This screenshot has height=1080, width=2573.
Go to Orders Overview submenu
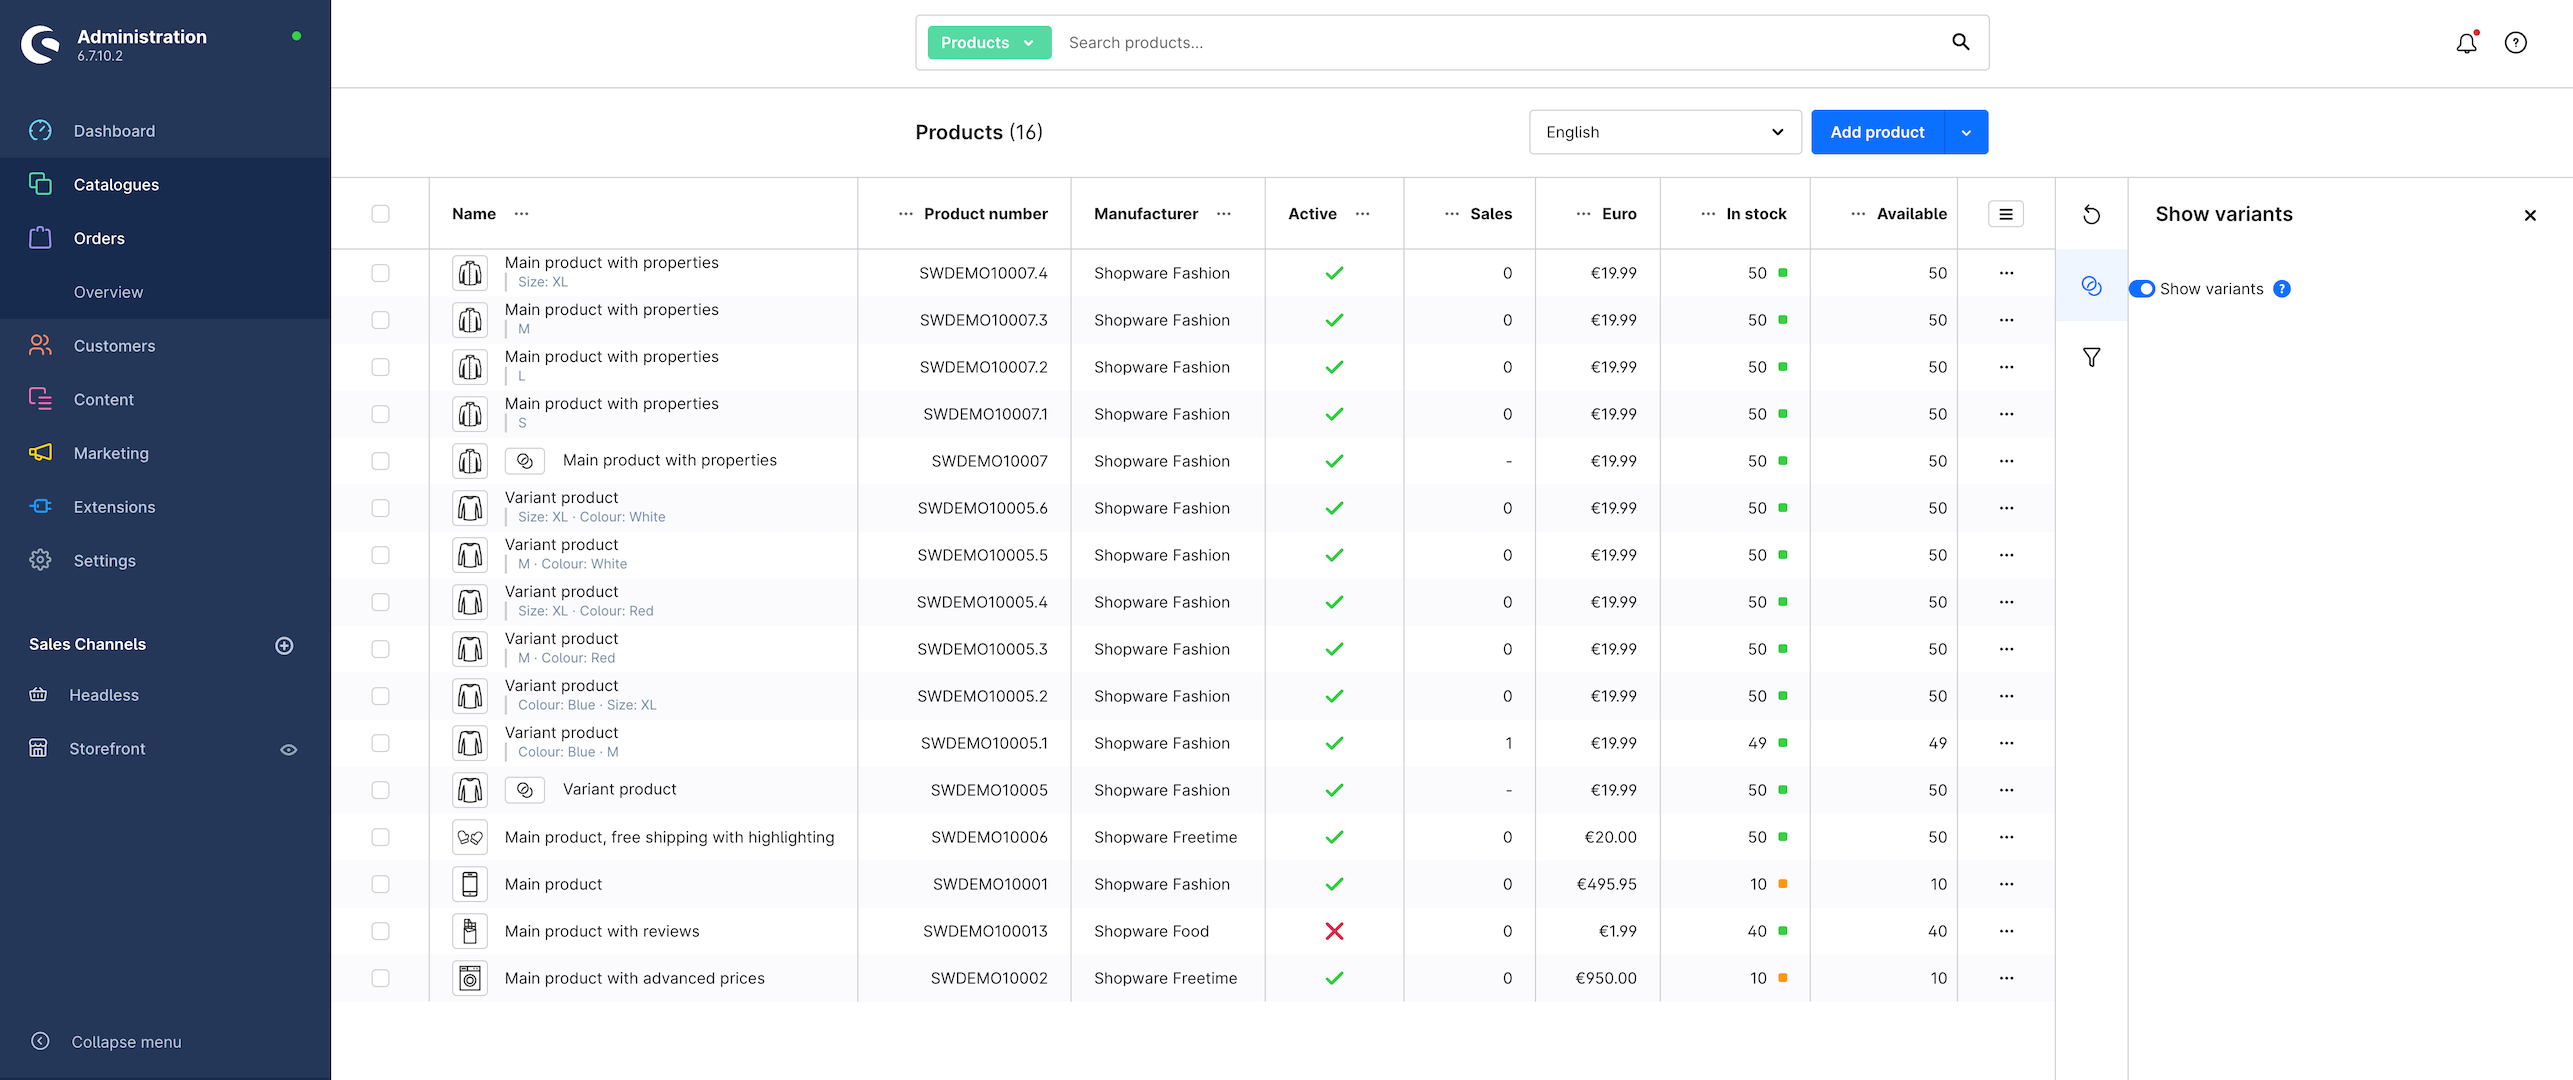pyautogui.click(x=108, y=292)
